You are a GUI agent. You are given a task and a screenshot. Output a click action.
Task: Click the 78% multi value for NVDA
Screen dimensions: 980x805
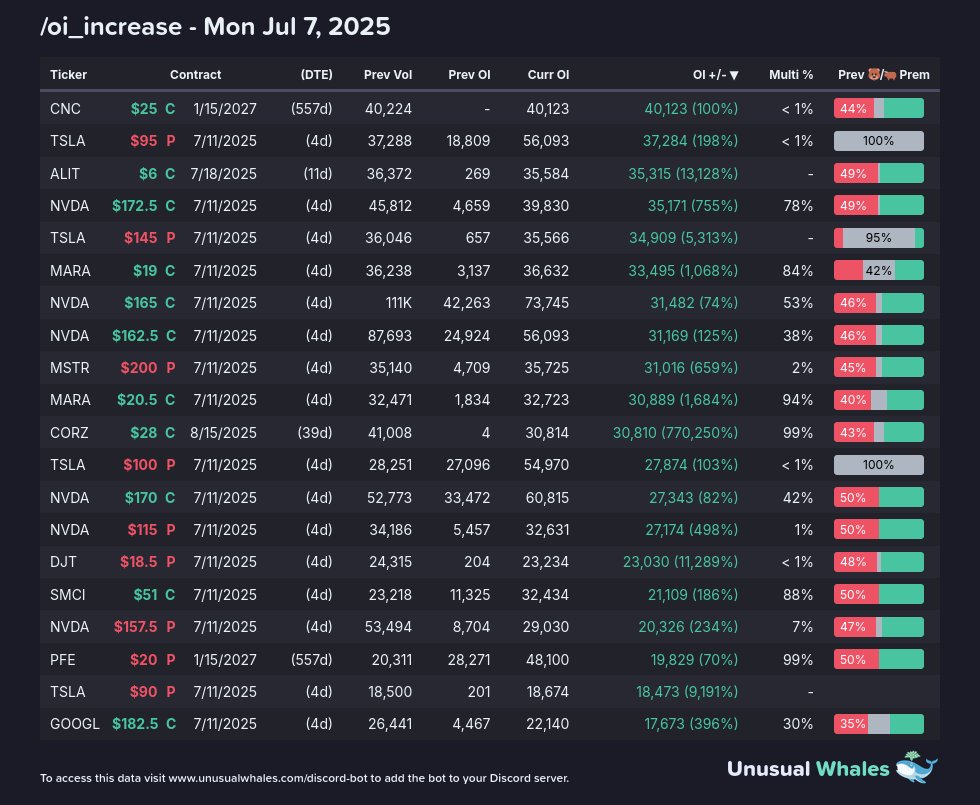point(798,206)
